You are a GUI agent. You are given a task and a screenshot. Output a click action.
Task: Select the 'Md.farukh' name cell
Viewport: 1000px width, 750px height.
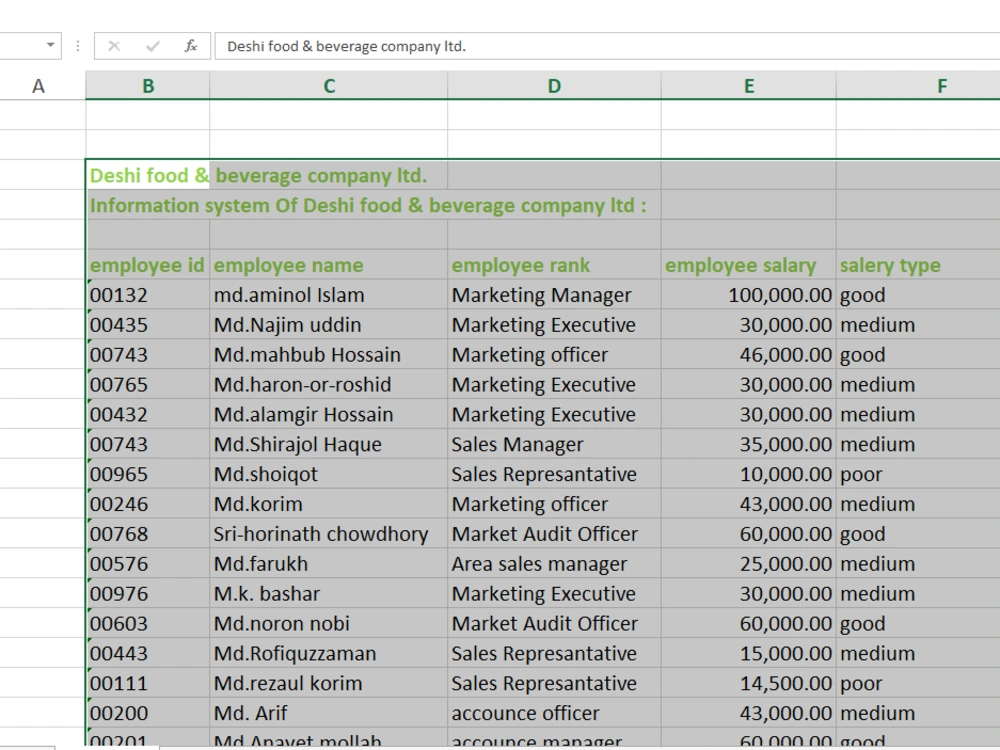[329, 564]
